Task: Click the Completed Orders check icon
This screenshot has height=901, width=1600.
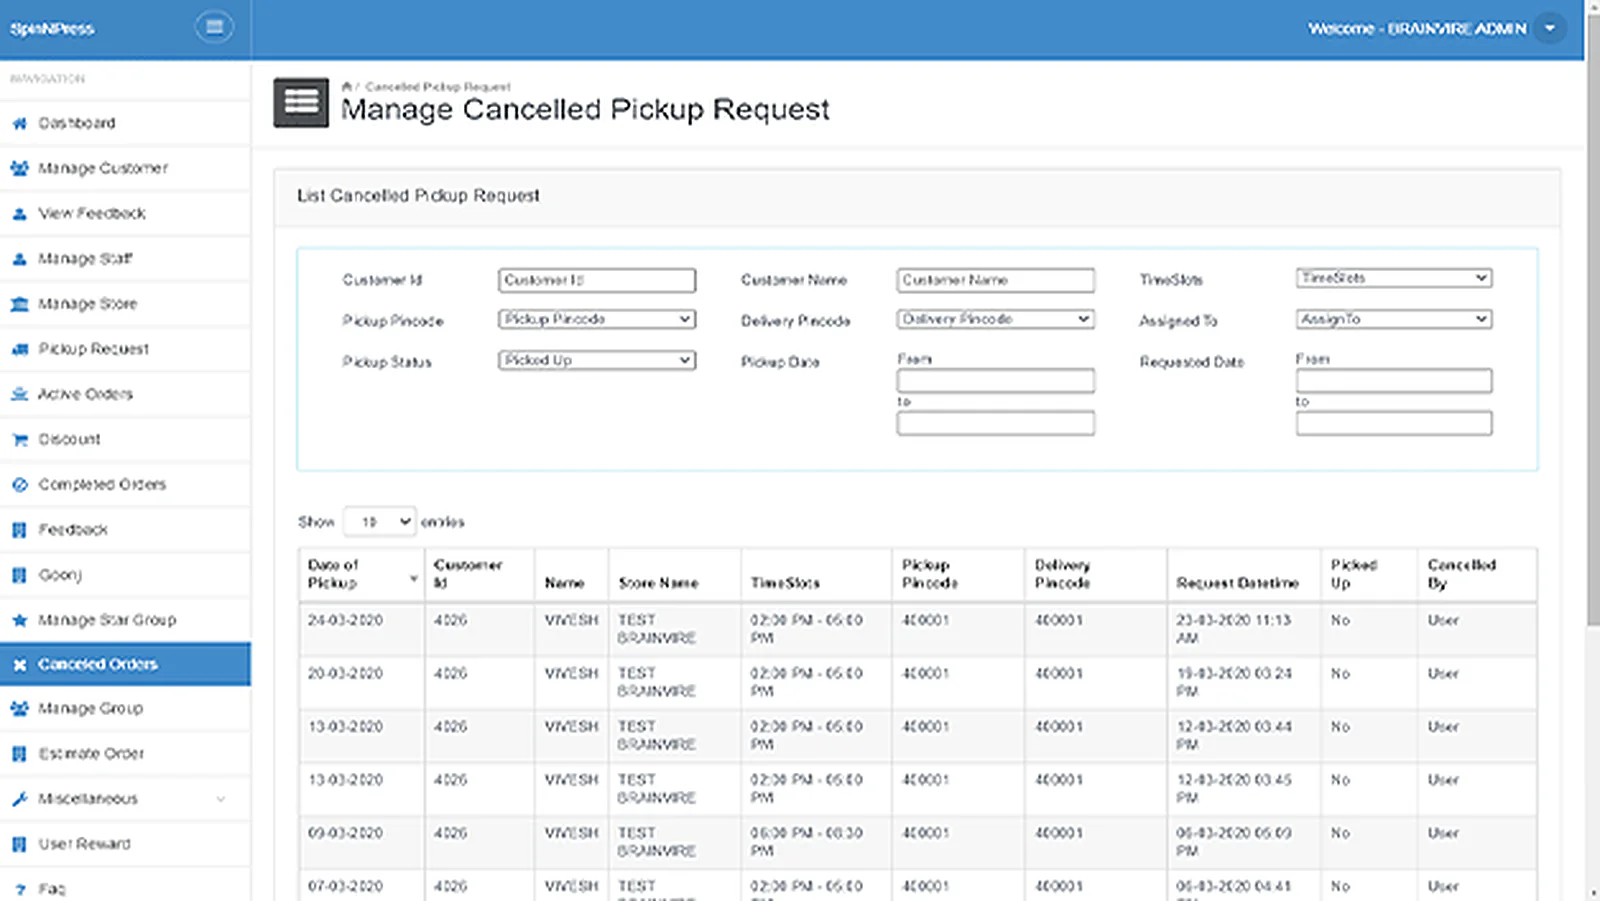Action: coord(19,484)
